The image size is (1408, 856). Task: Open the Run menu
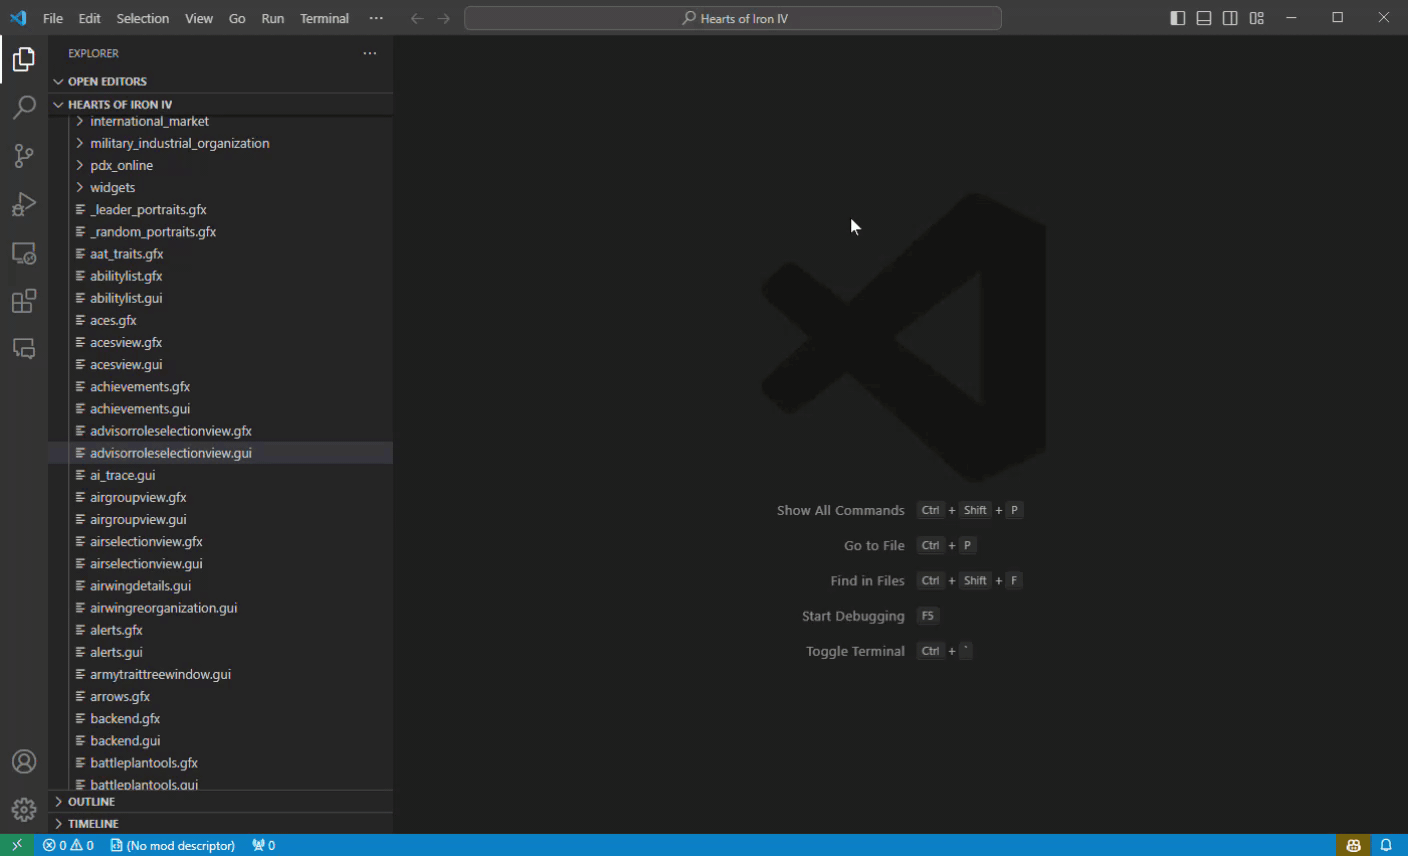click(273, 18)
